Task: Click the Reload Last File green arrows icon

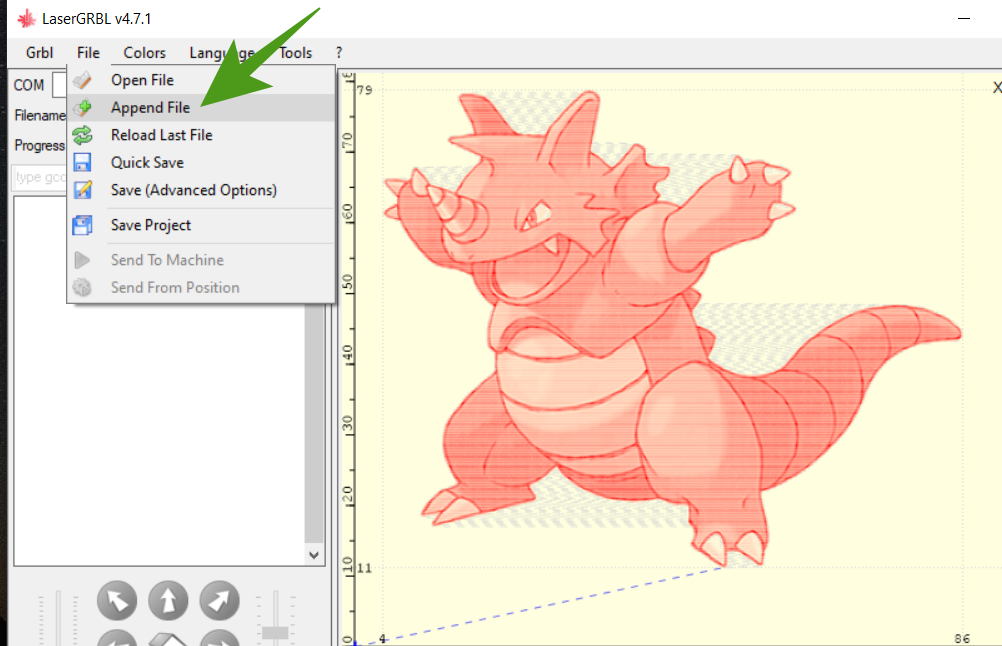Action: [82, 135]
